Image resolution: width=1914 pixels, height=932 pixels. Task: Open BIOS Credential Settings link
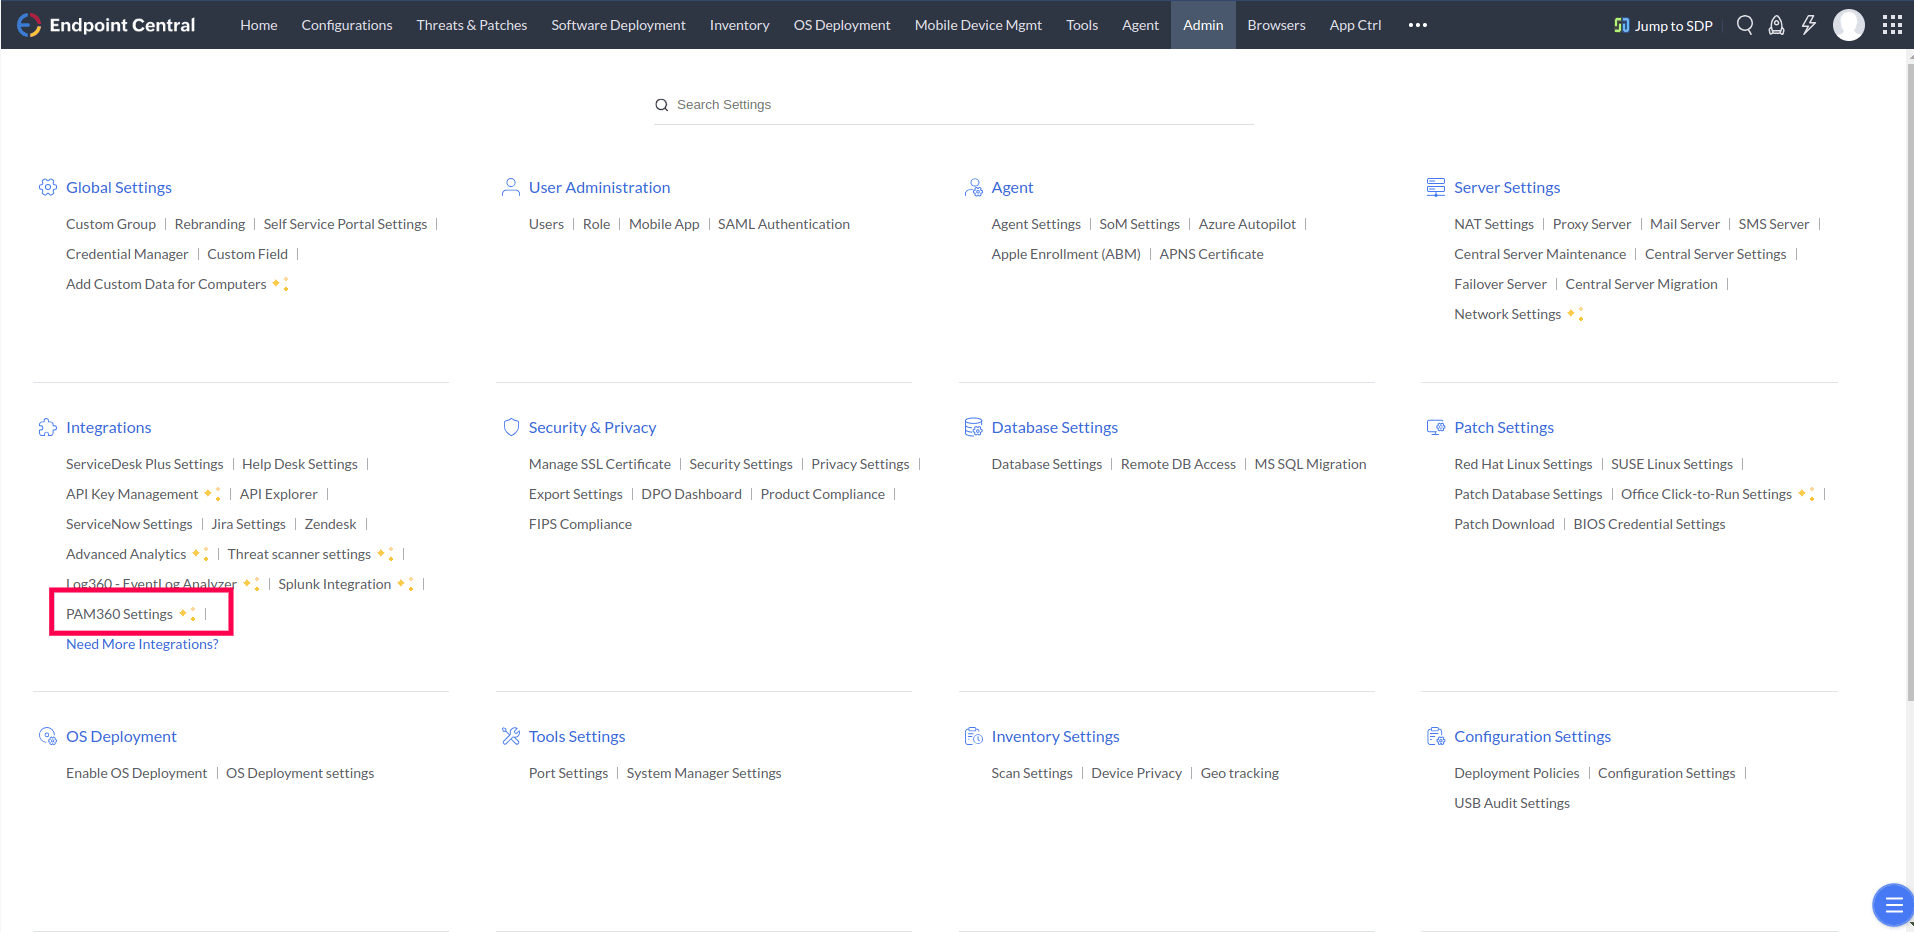click(1649, 524)
